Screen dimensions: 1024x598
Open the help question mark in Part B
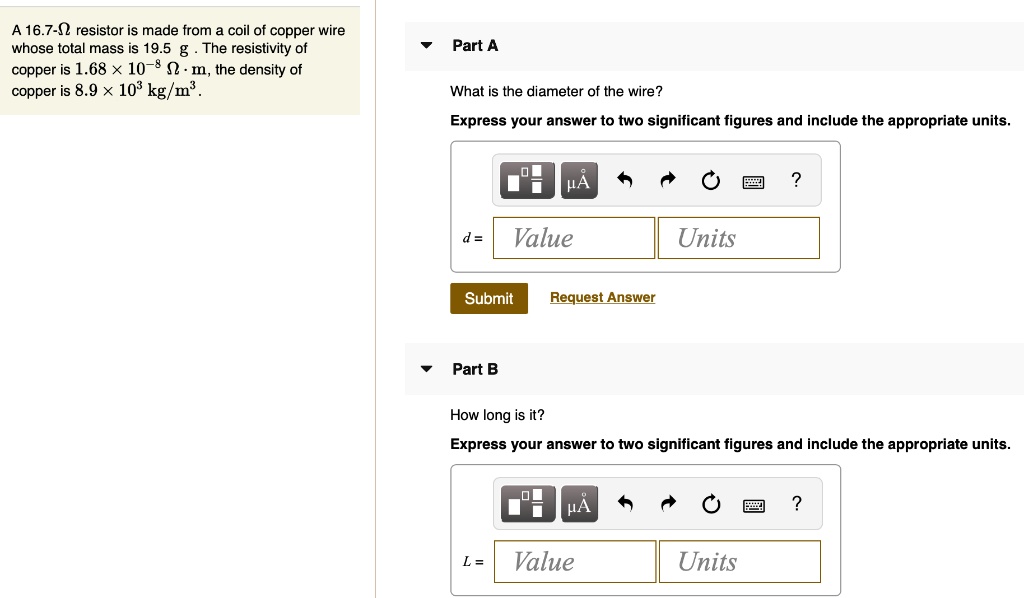[796, 504]
